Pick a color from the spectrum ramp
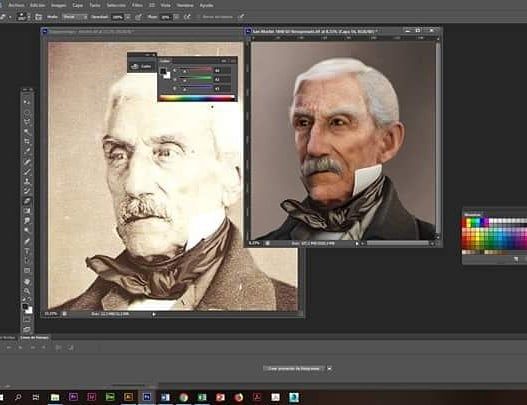This screenshot has height=405, width=527. click(x=197, y=98)
